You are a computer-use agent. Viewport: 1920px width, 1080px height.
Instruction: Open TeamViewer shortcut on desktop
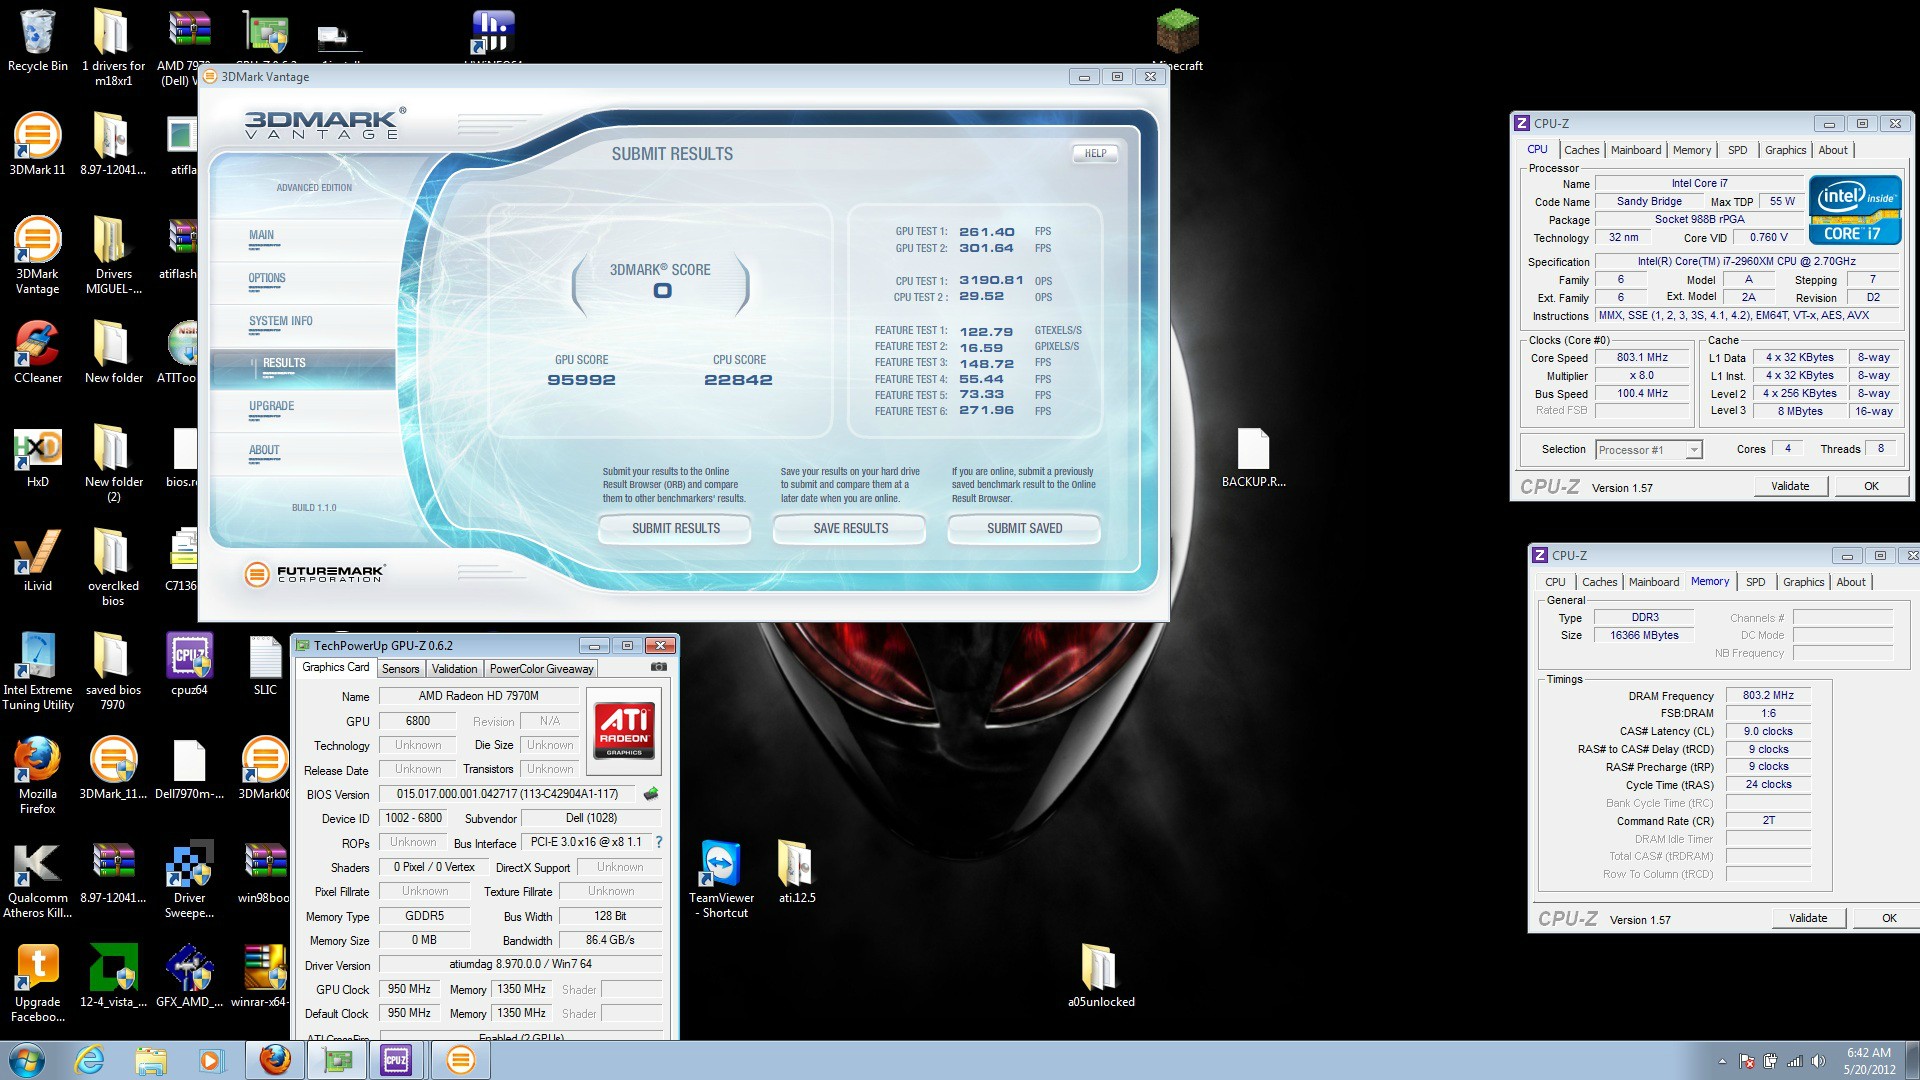click(x=721, y=879)
